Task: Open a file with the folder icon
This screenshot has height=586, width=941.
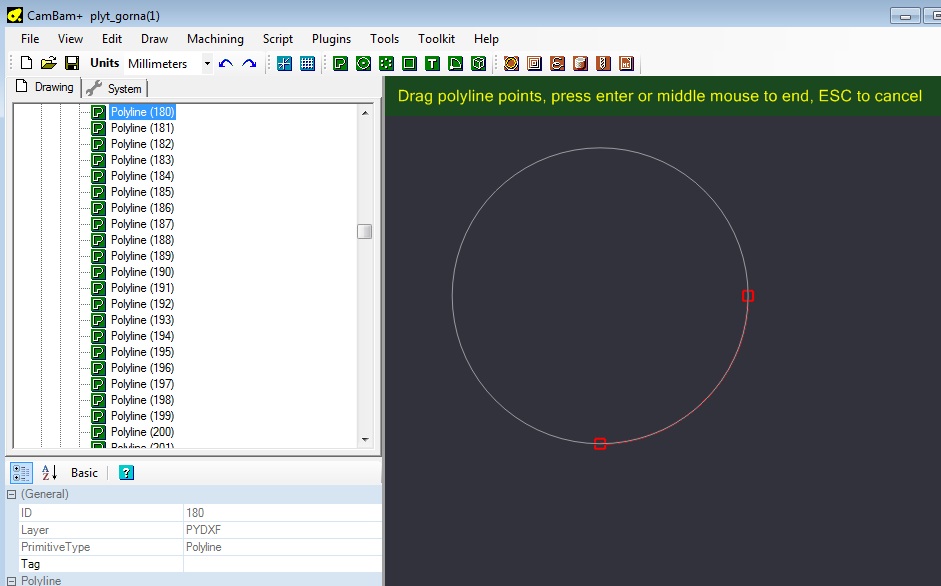Action: [x=49, y=63]
